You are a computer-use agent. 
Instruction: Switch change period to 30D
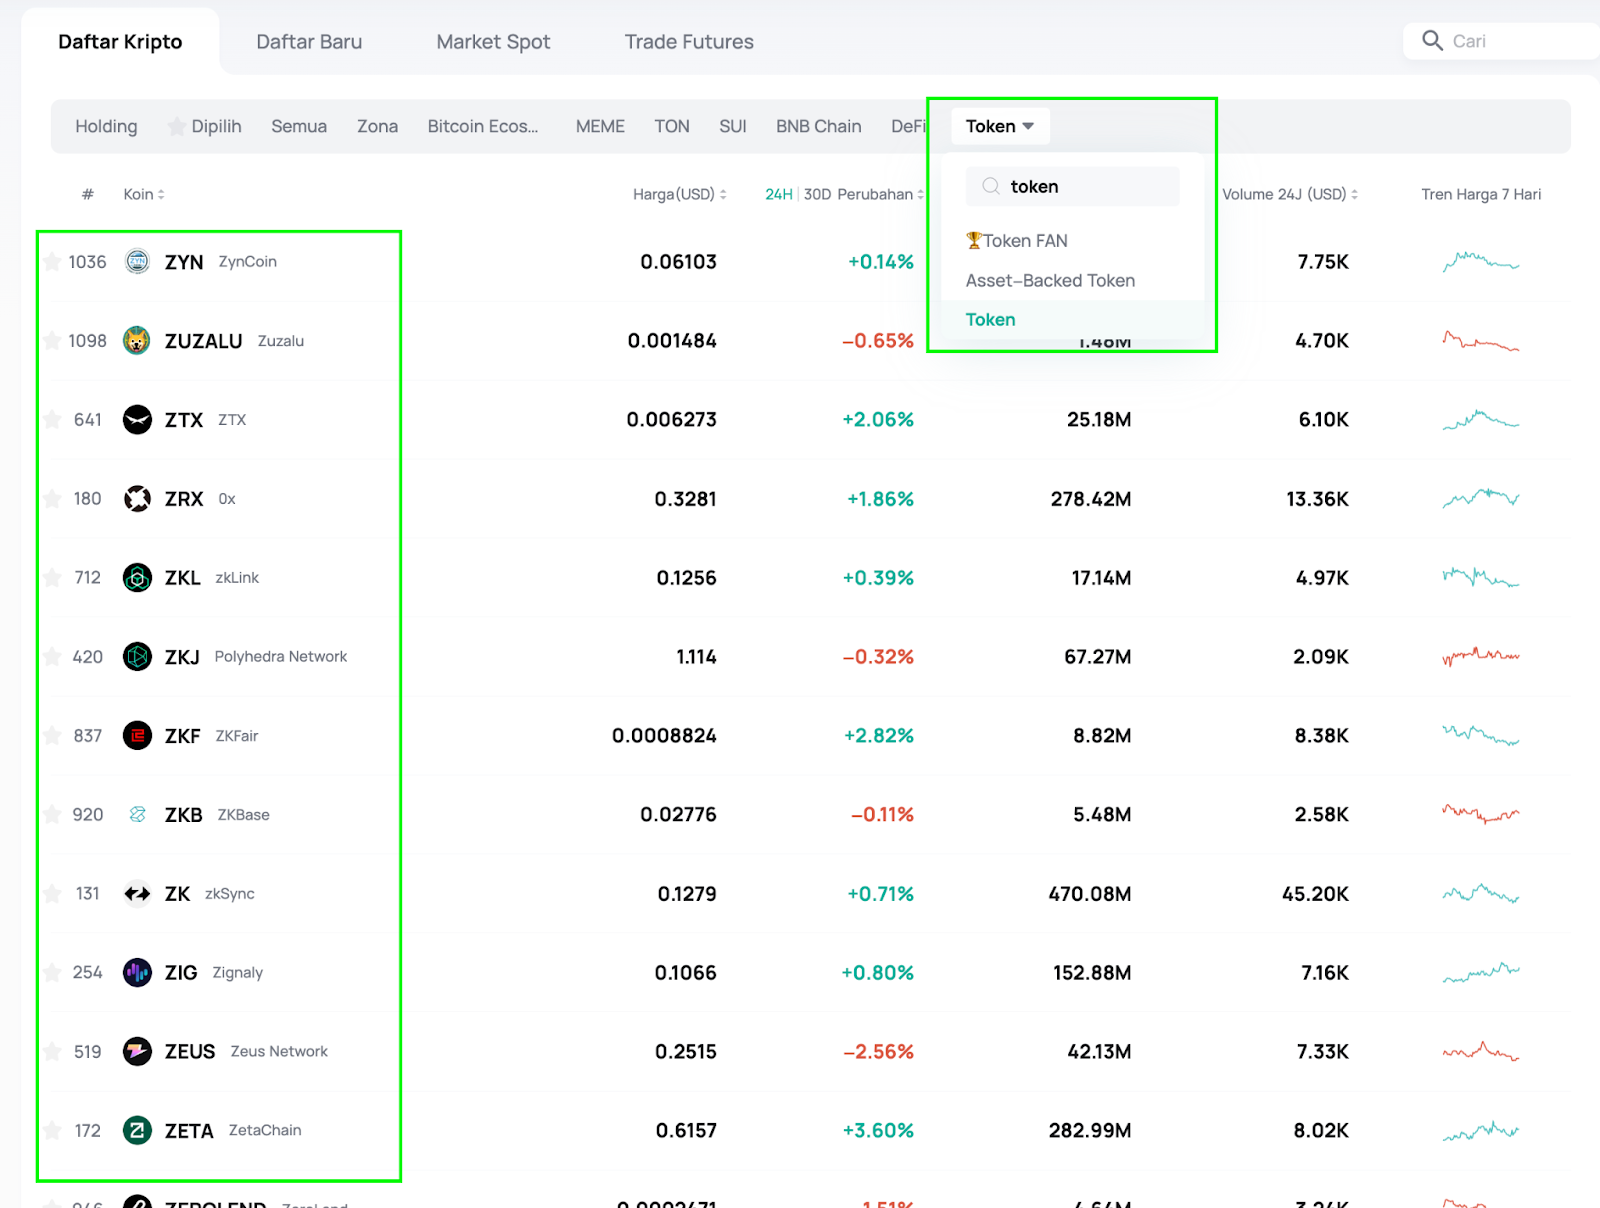[817, 194]
